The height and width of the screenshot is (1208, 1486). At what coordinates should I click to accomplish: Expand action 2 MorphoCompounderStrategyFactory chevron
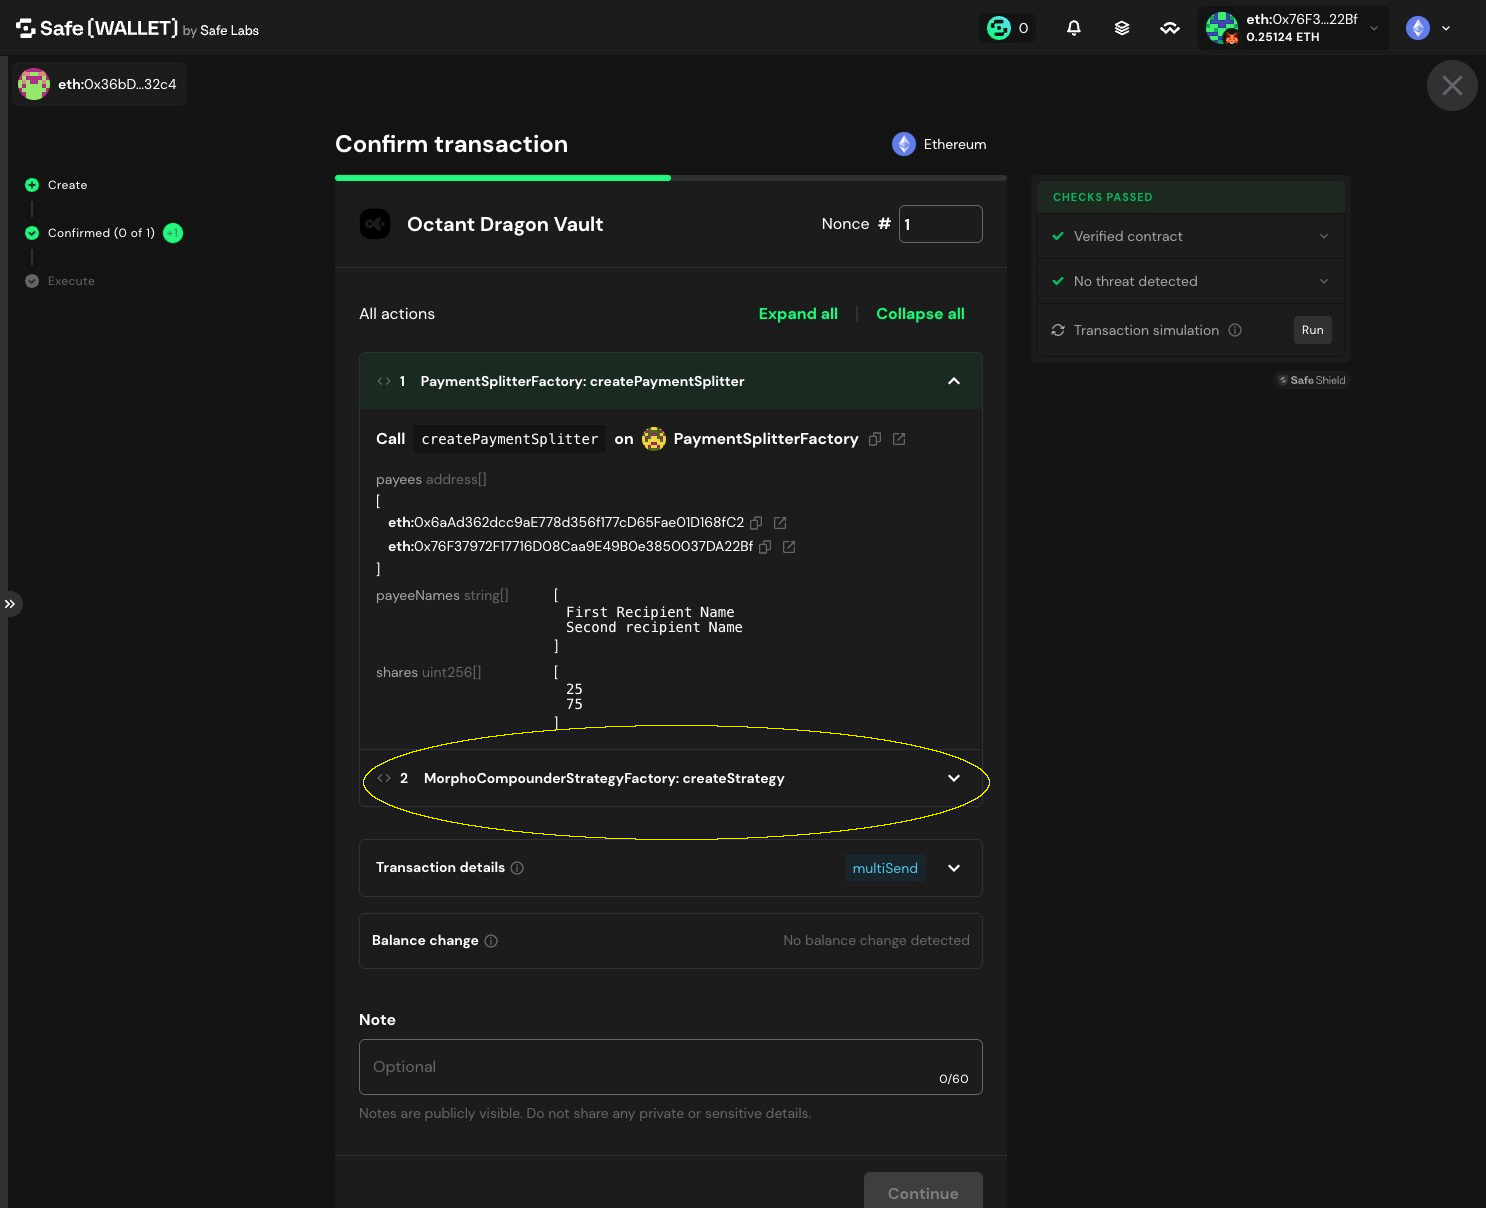pyautogui.click(x=954, y=778)
